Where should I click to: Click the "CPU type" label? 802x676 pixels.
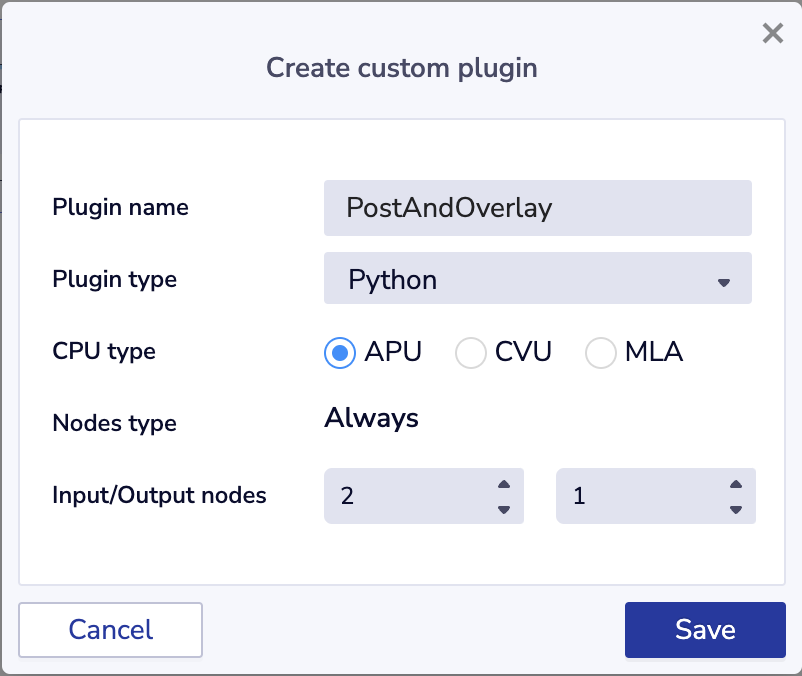(x=104, y=351)
